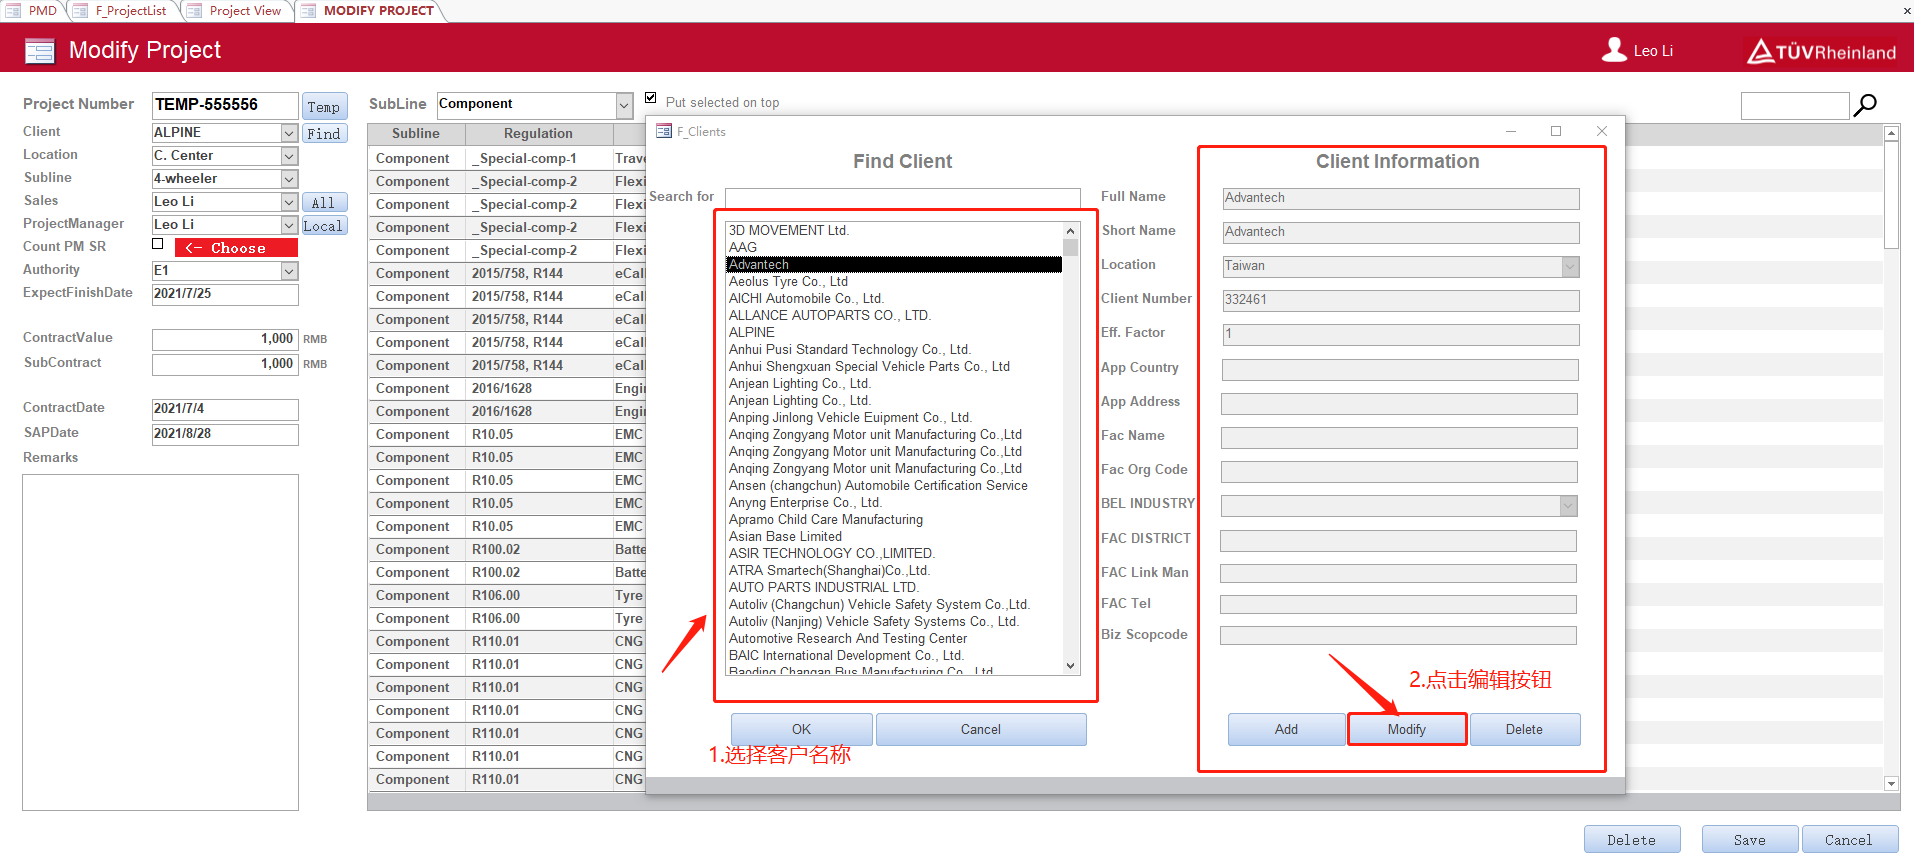
Task: Click the client list scroll-up arrow
Action: tap(1070, 231)
